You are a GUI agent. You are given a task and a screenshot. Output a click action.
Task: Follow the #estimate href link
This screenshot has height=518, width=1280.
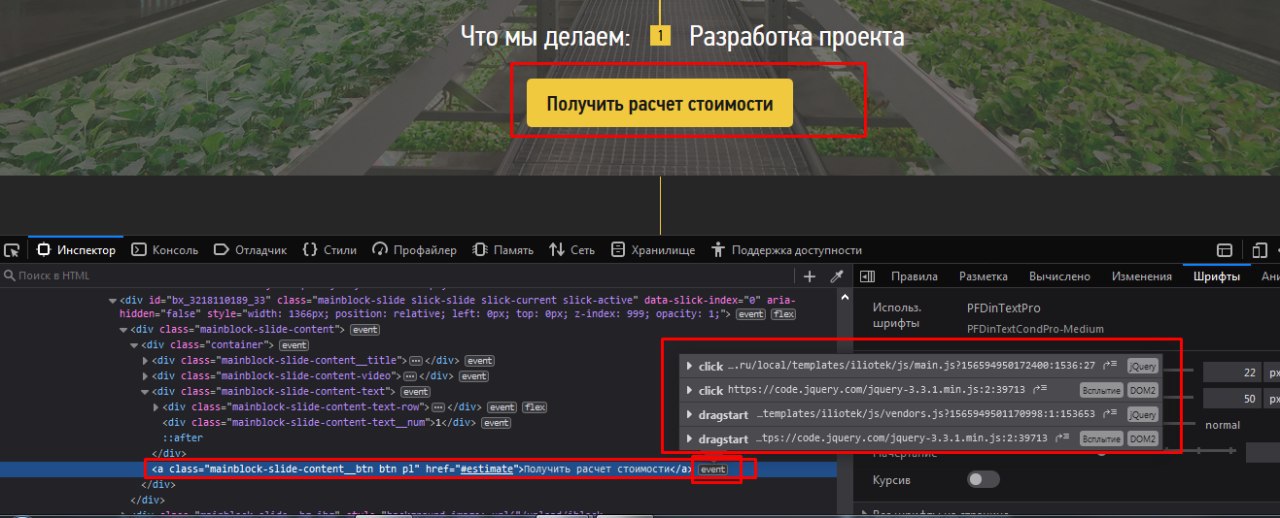tap(486, 469)
